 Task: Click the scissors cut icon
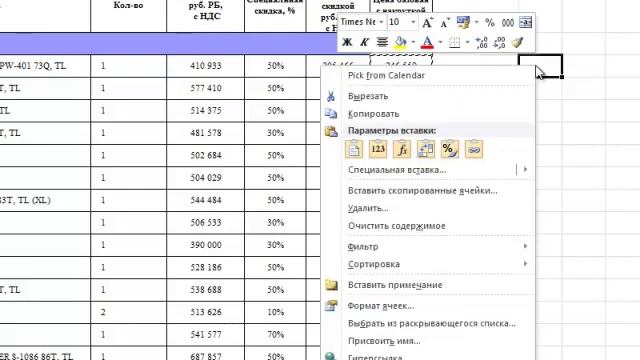(x=331, y=96)
